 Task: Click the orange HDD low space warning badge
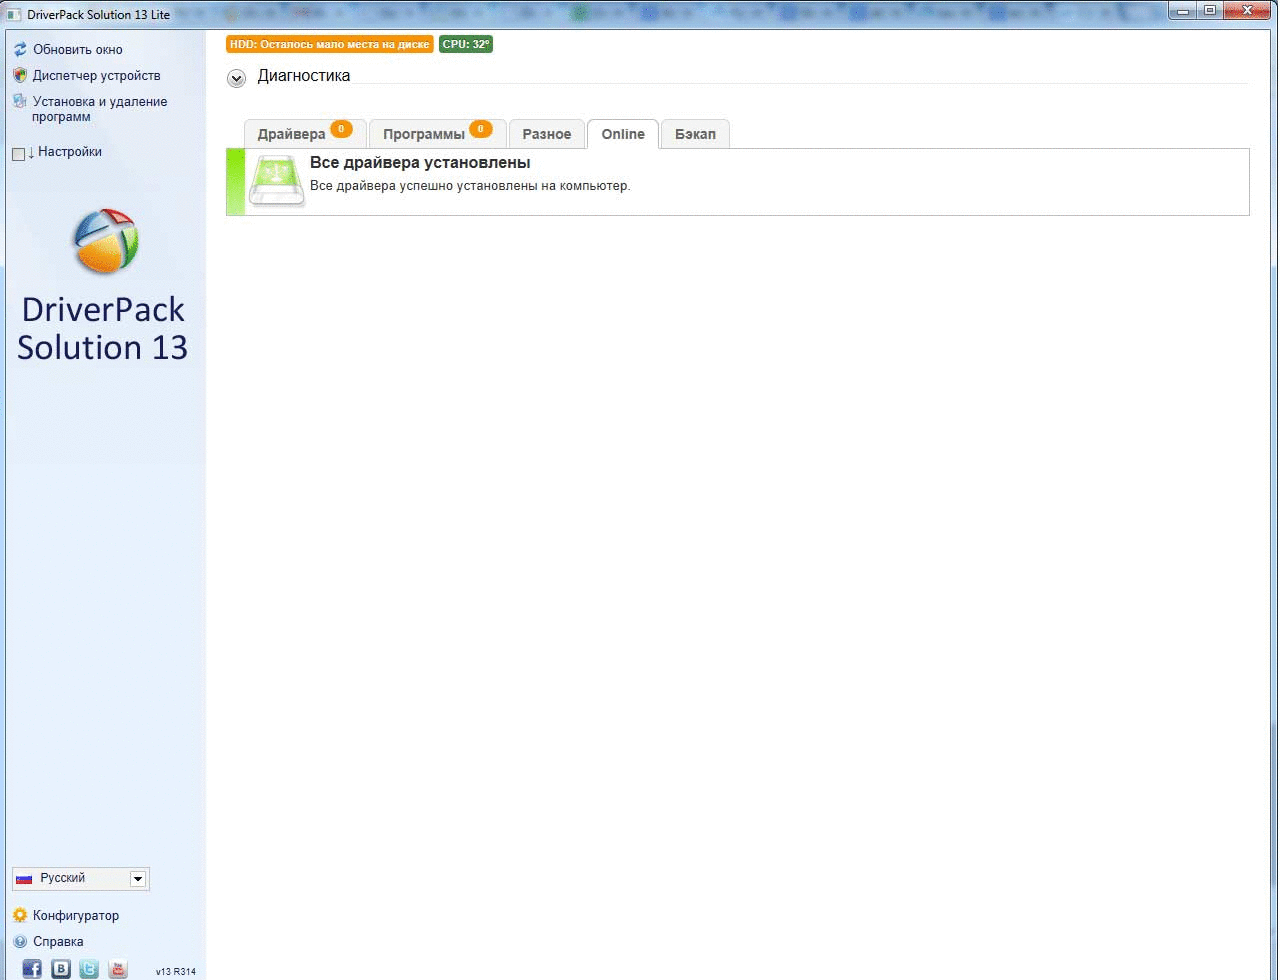tap(330, 44)
